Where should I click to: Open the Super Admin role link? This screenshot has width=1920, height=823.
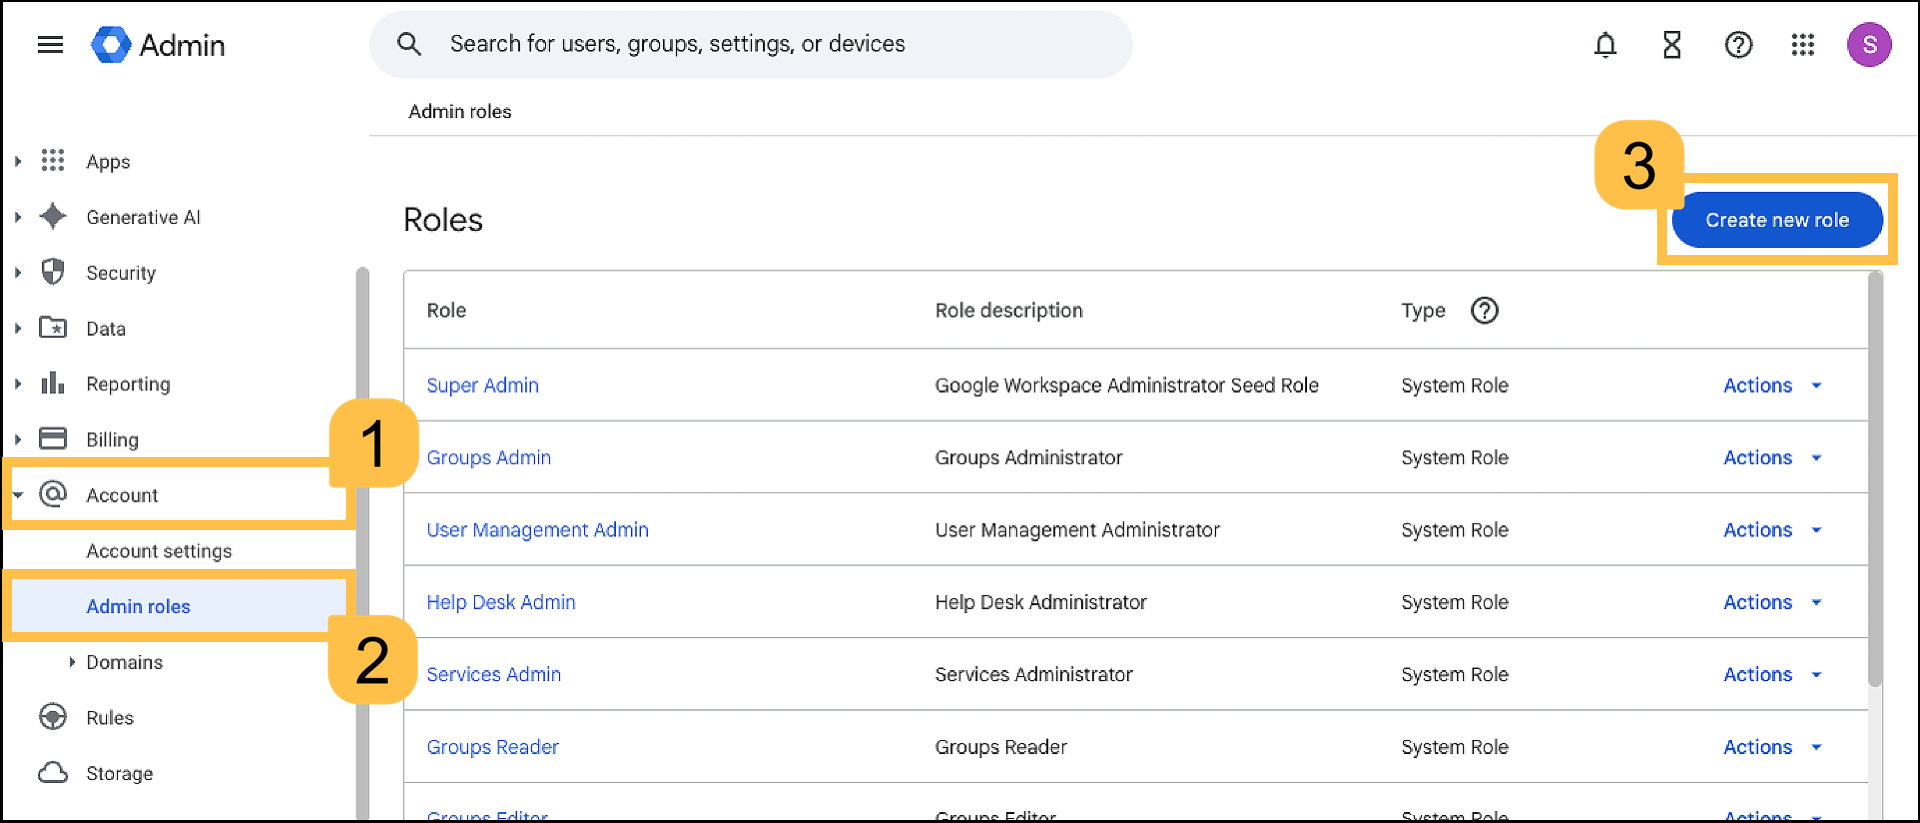[x=483, y=386]
